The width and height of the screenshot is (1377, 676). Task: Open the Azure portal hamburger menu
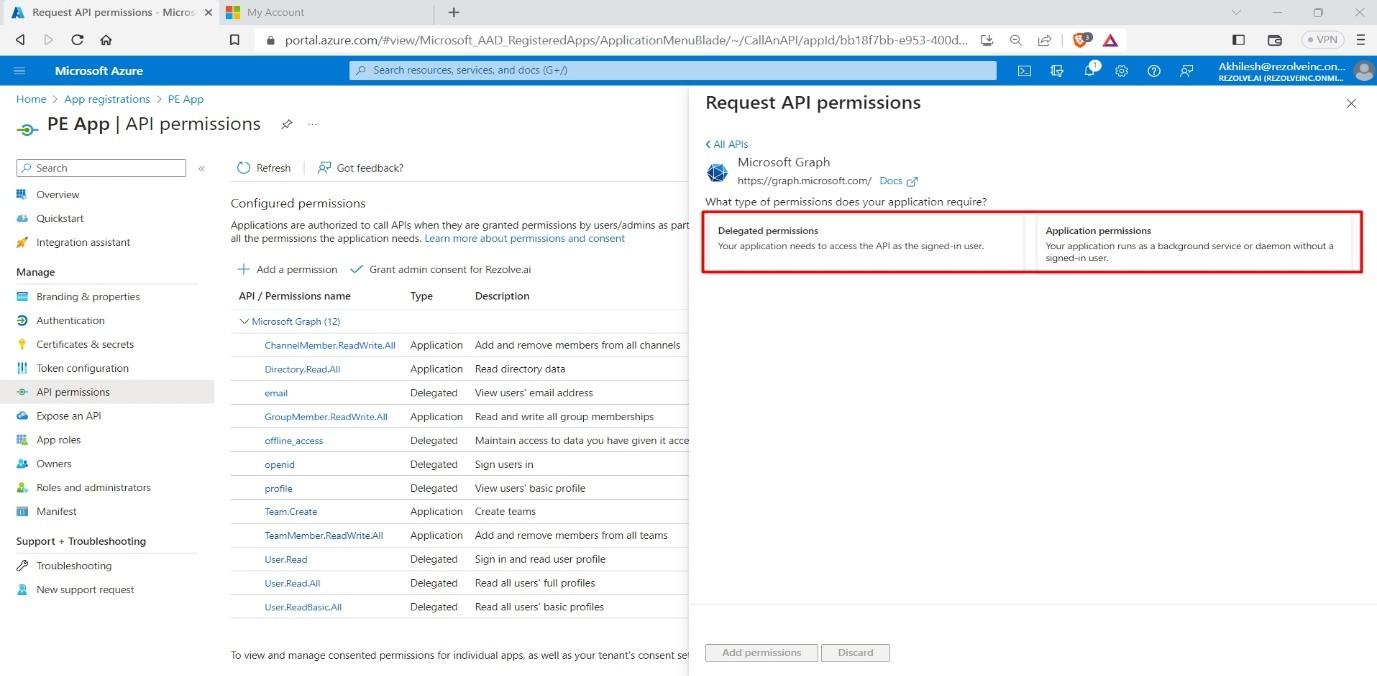point(20,71)
